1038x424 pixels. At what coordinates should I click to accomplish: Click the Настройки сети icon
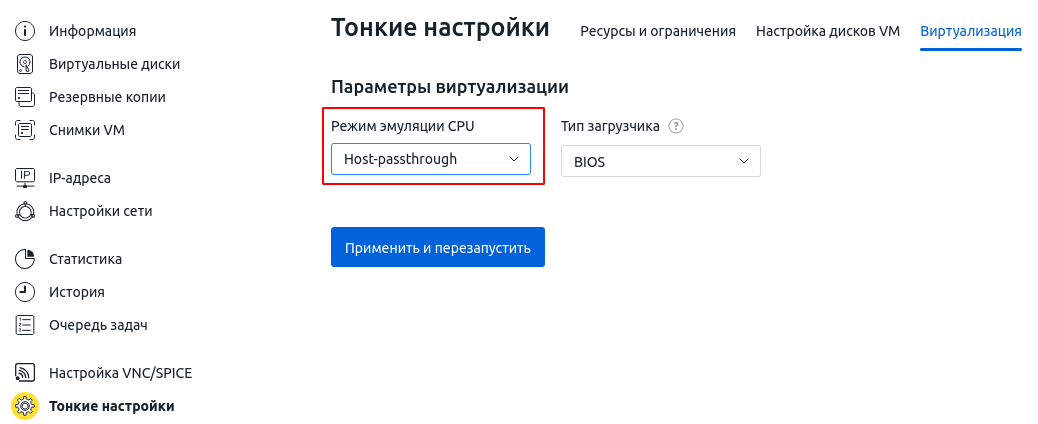[24, 211]
